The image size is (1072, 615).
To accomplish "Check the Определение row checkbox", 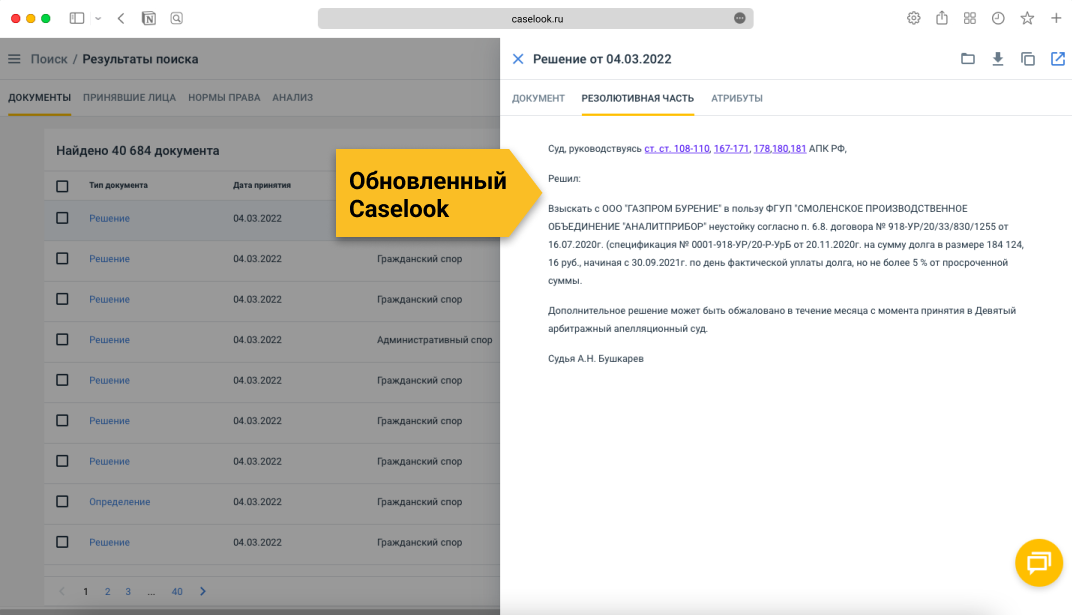I will [x=62, y=502].
